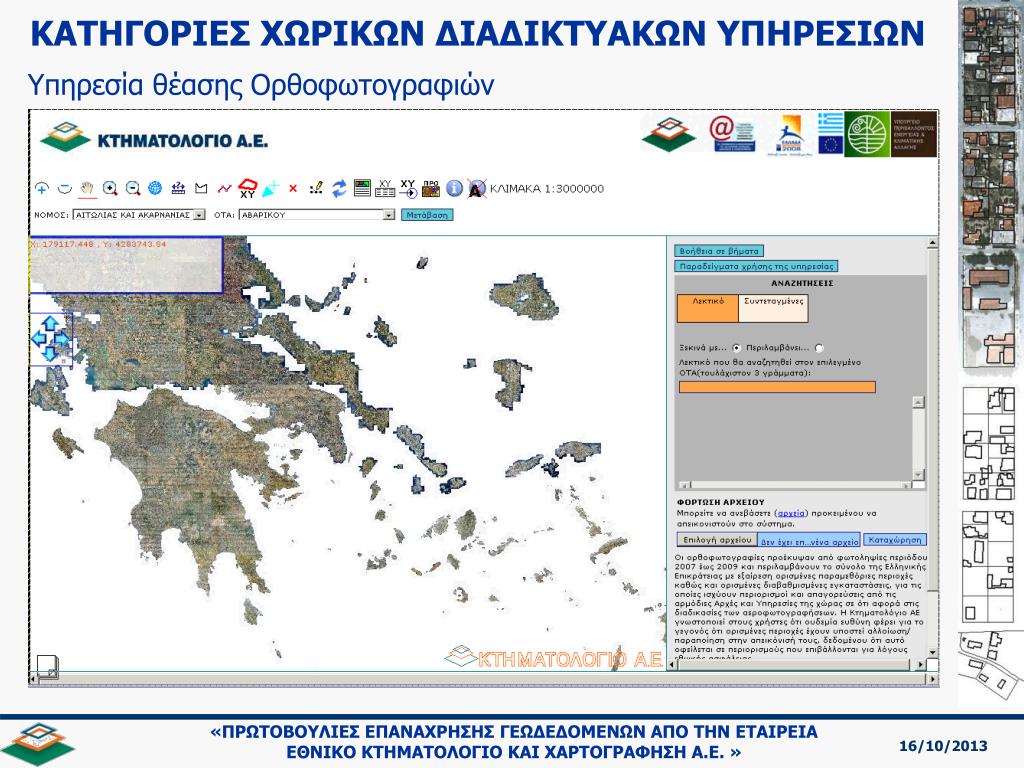Click the Επιλογή αρχείου button
Screen dimensions: 1024x768
pos(717,540)
